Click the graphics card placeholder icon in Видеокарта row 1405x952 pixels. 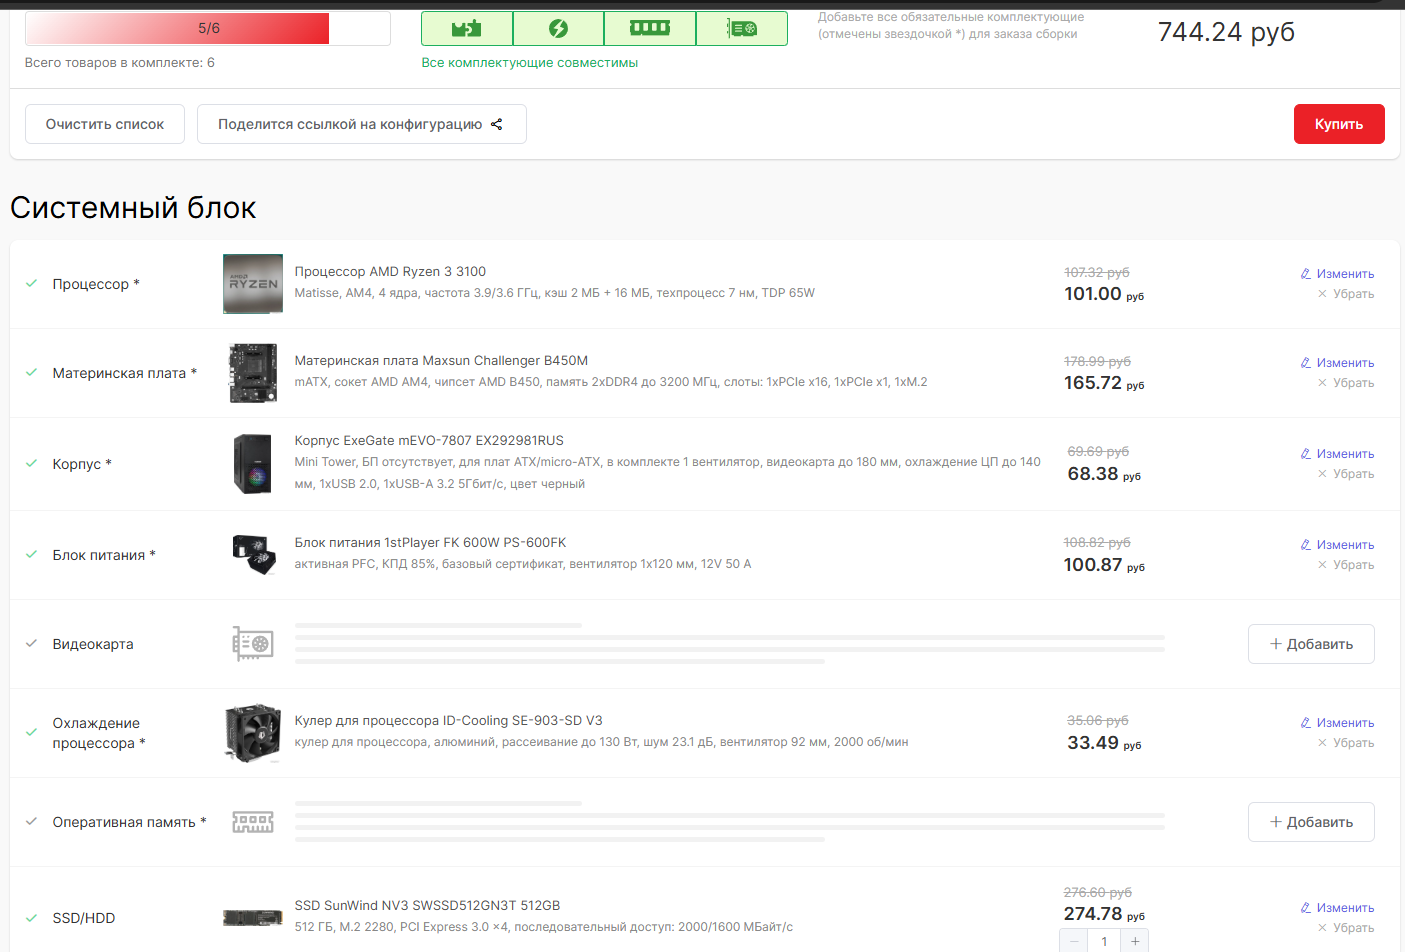(253, 644)
